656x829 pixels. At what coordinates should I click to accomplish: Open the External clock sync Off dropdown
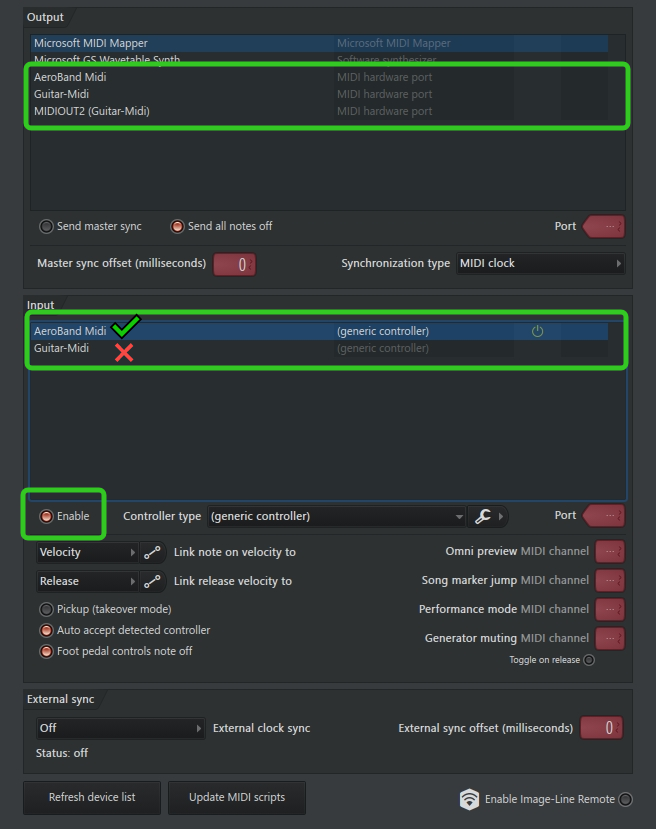121,729
